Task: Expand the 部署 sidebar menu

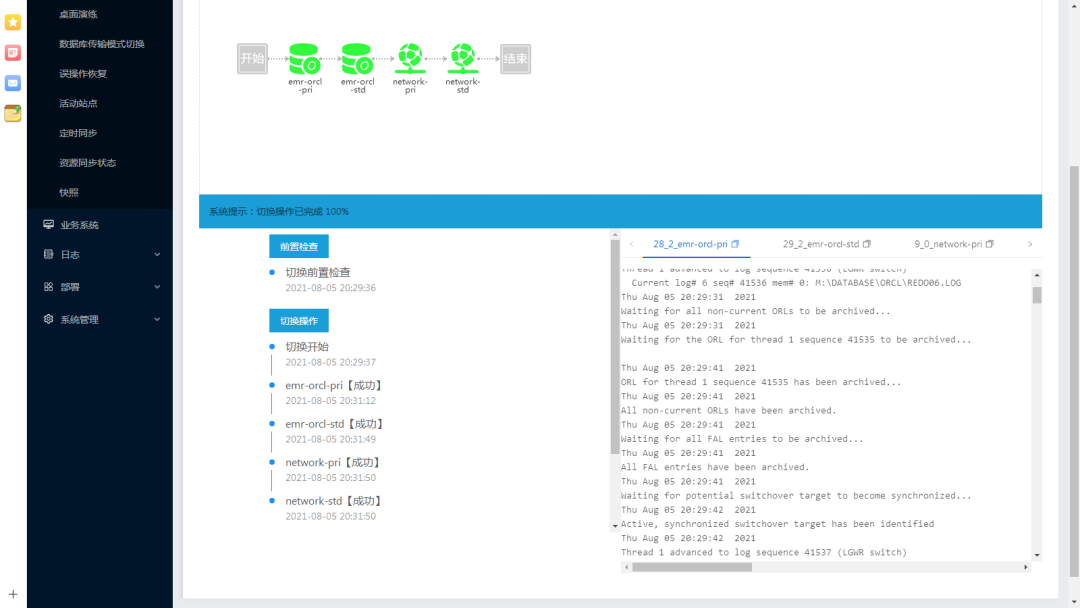Action: (x=100, y=287)
